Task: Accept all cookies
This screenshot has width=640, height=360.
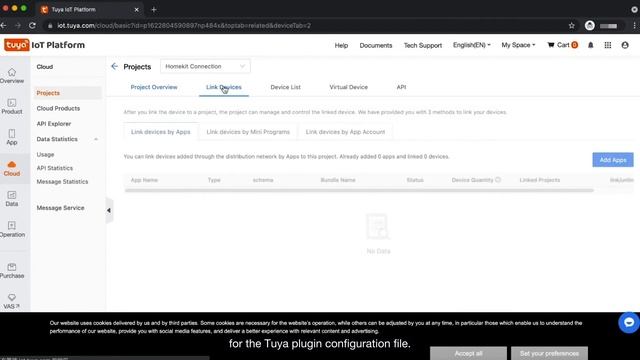Action: click(x=468, y=353)
